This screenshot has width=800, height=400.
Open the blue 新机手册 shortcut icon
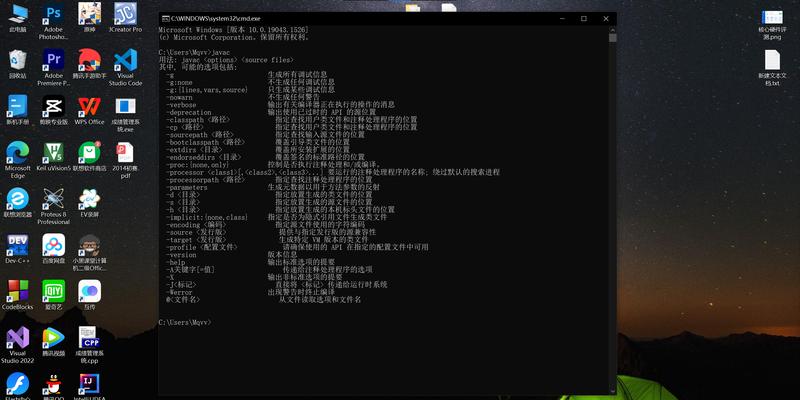(17, 110)
